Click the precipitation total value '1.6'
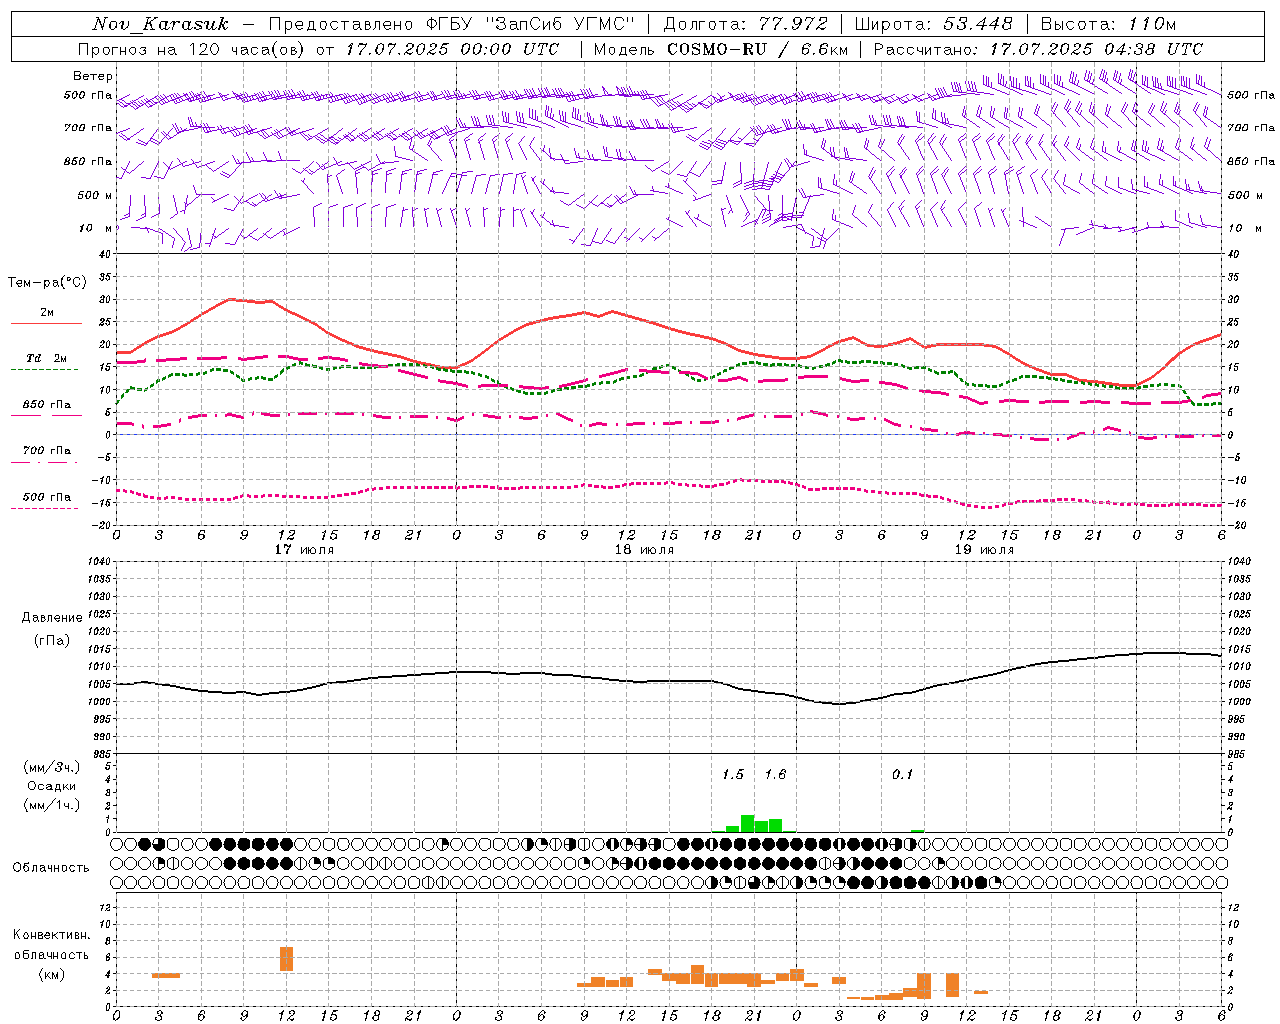 [x=775, y=774]
